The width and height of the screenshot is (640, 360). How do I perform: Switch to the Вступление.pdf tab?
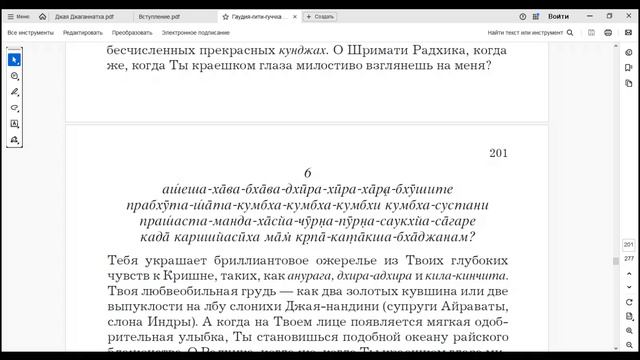click(x=159, y=17)
